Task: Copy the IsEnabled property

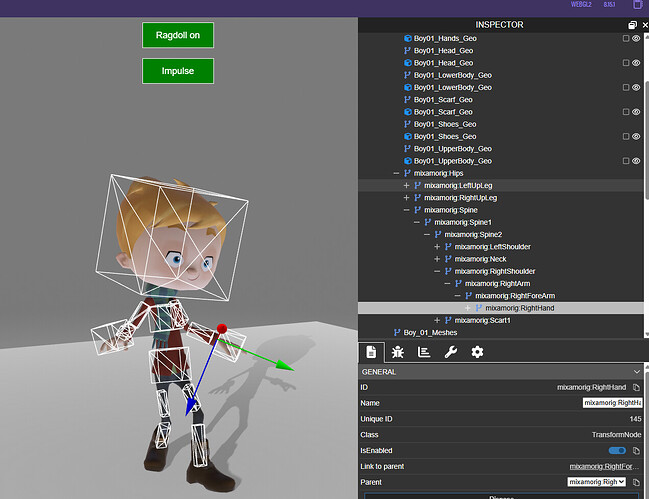Action: (x=636, y=451)
